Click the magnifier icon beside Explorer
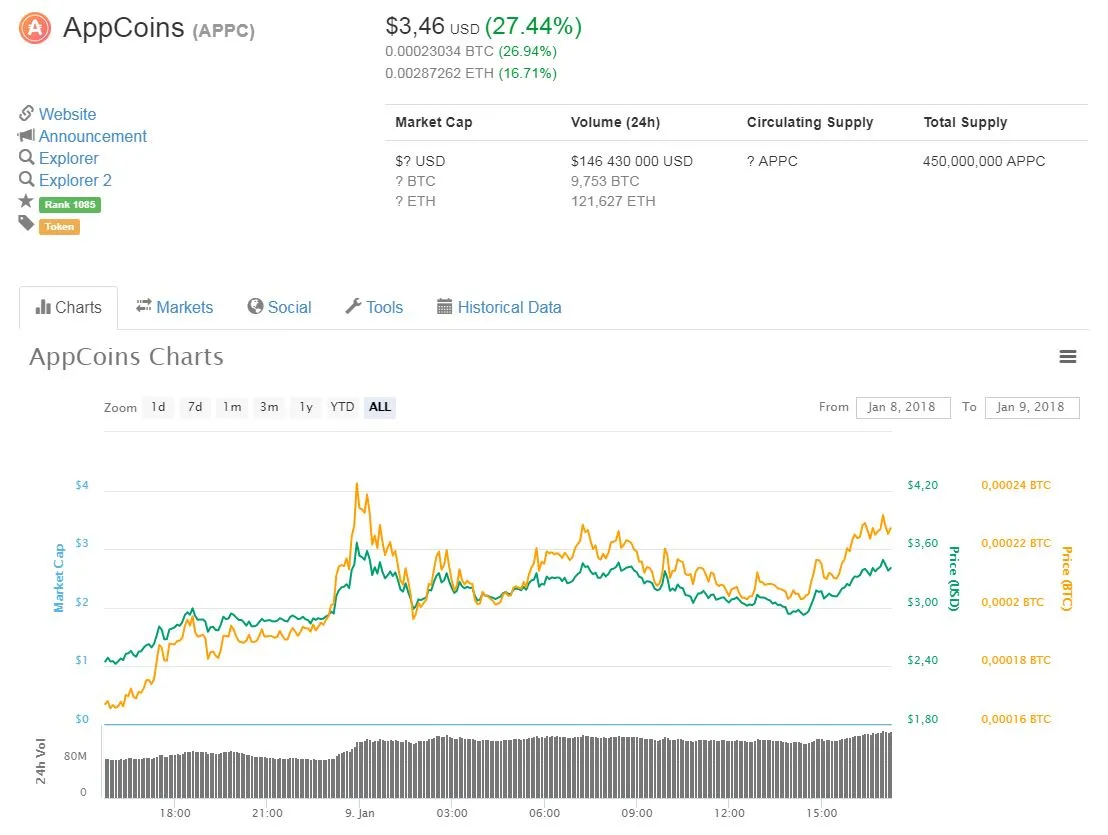1108x835 pixels. coord(26,157)
